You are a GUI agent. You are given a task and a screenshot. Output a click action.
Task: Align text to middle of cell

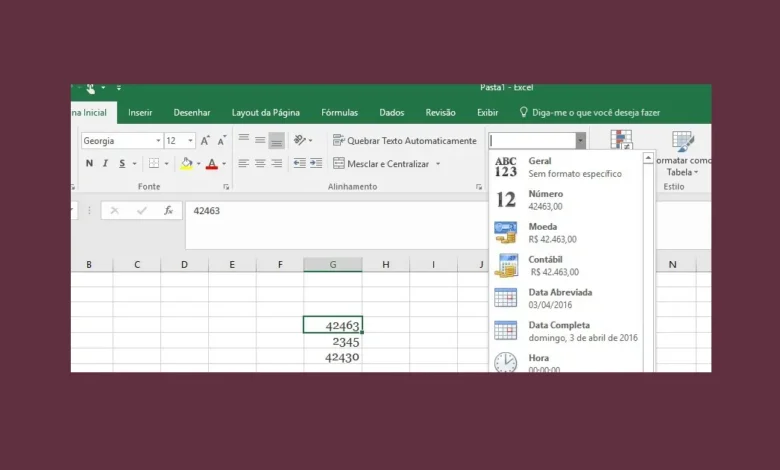pyautogui.click(x=260, y=140)
